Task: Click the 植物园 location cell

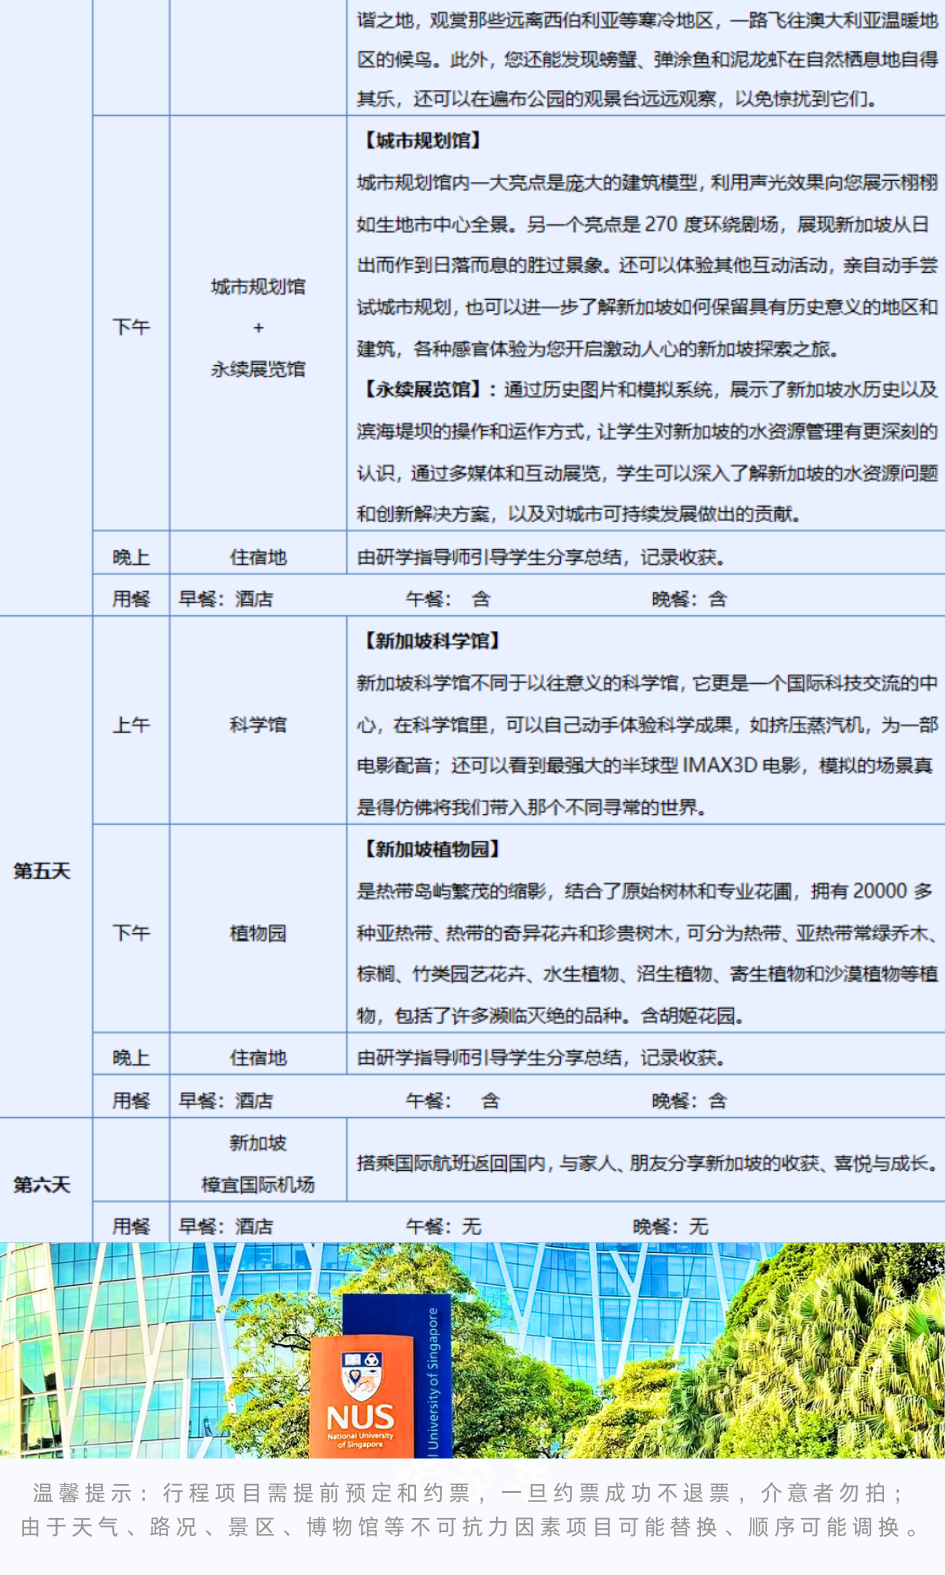Action: (258, 933)
